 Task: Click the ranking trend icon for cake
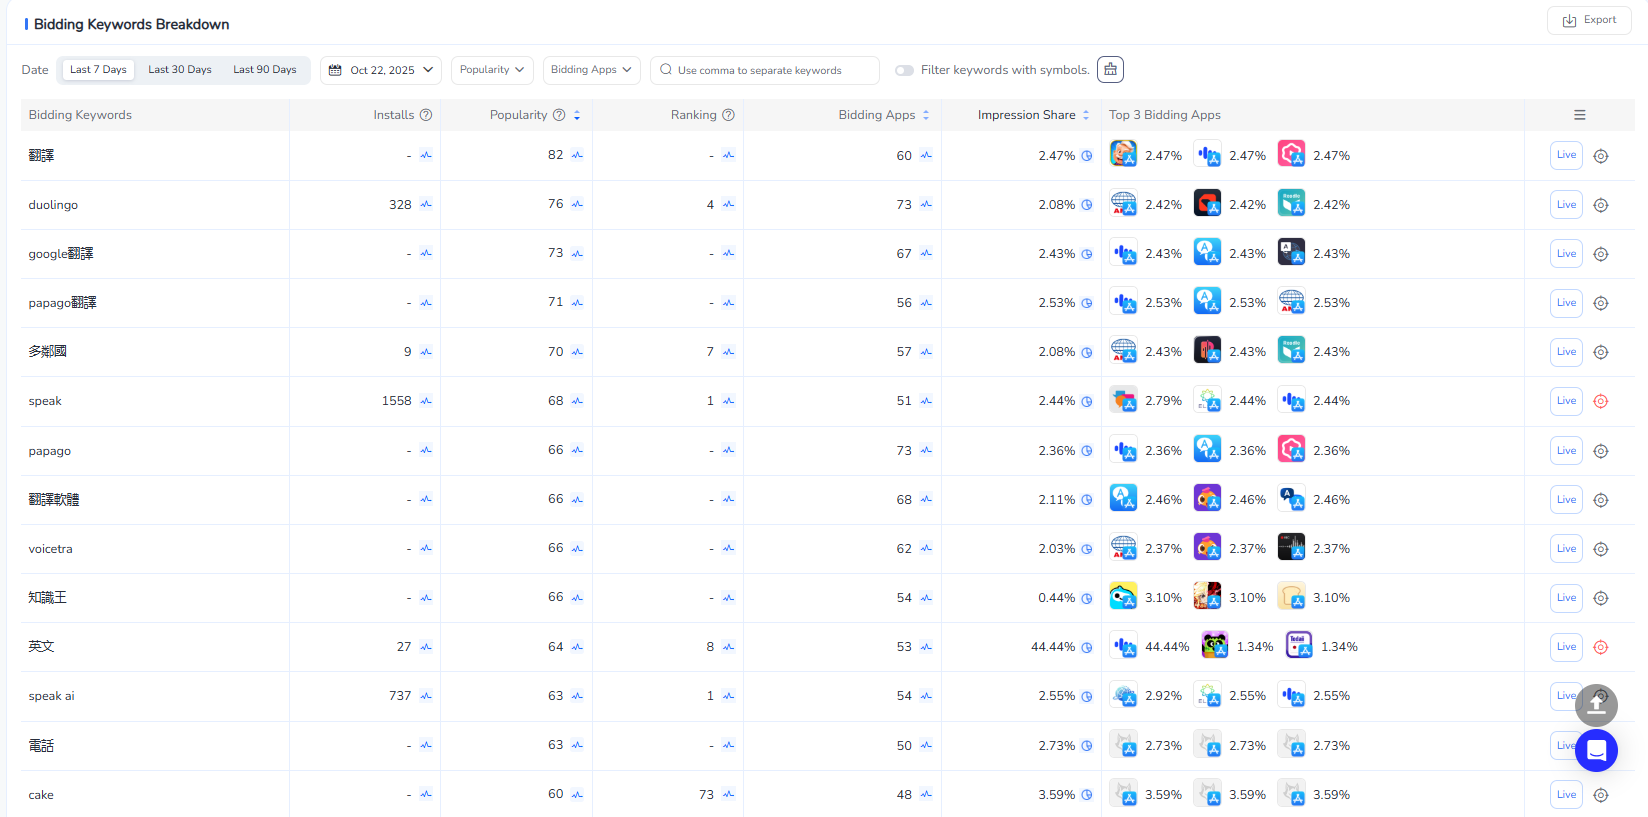728,795
